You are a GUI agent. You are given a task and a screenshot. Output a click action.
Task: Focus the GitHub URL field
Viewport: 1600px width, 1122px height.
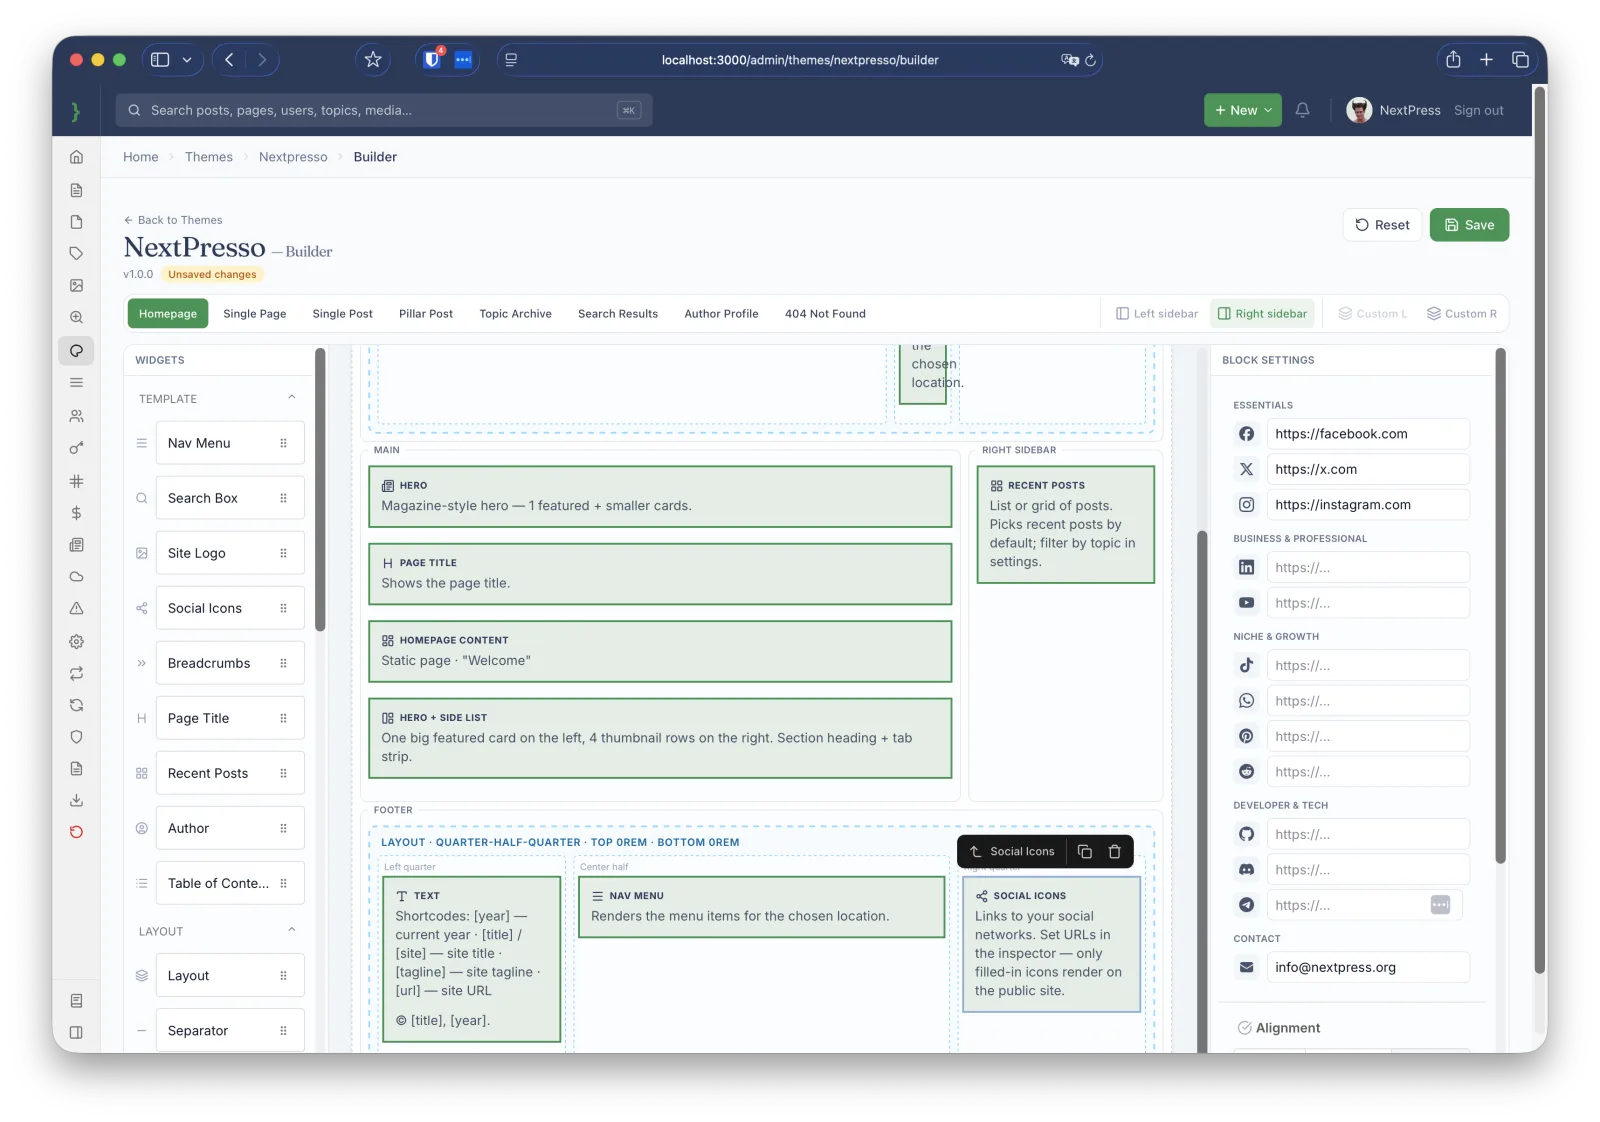click(1368, 834)
